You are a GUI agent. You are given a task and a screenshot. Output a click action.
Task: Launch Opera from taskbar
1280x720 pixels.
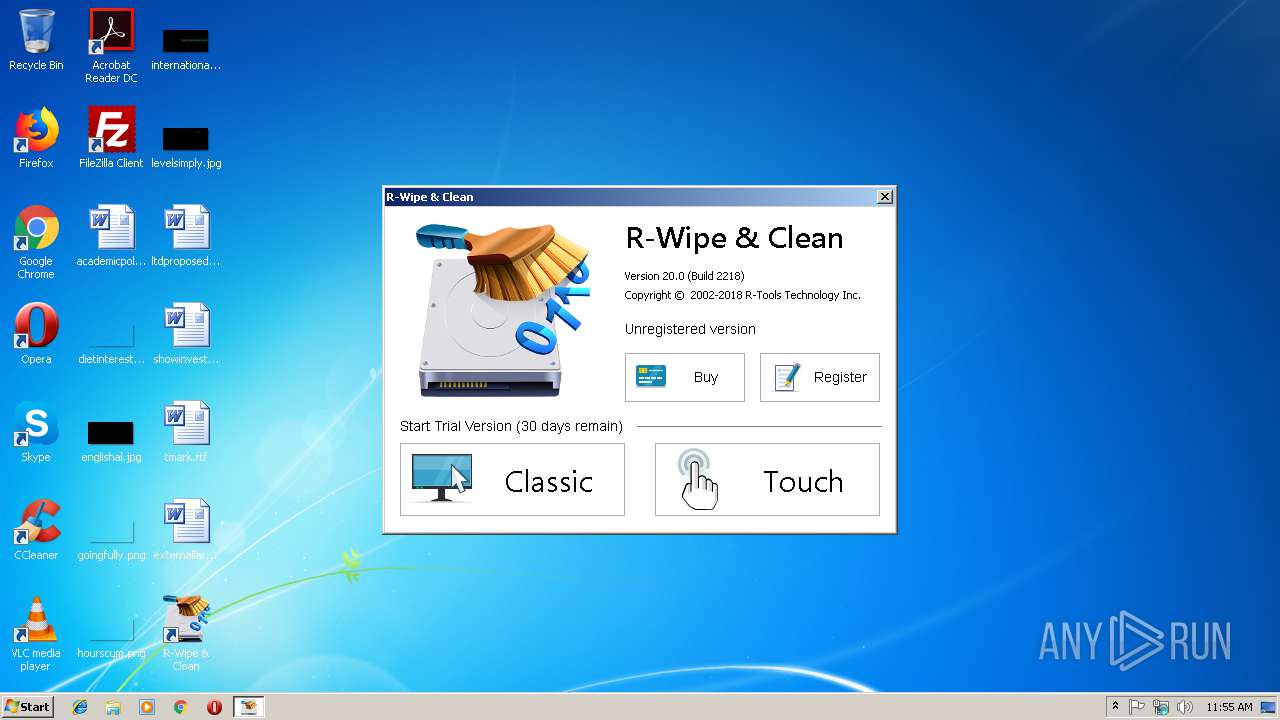[x=214, y=707]
